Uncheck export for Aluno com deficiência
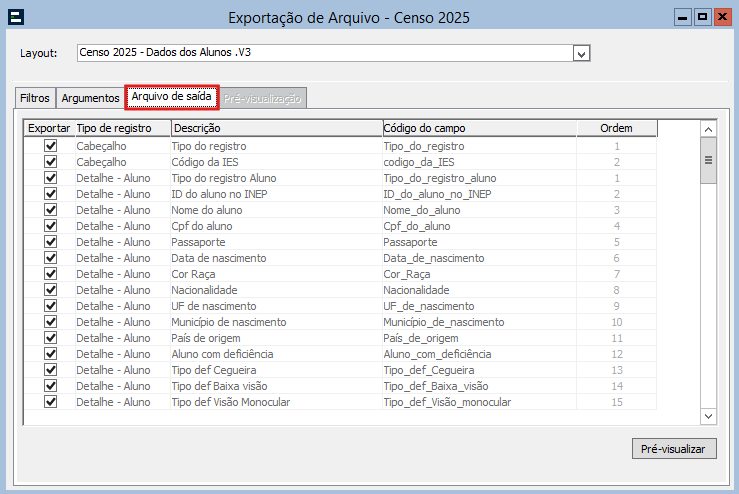The image size is (739, 494). pyautogui.click(x=50, y=354)
